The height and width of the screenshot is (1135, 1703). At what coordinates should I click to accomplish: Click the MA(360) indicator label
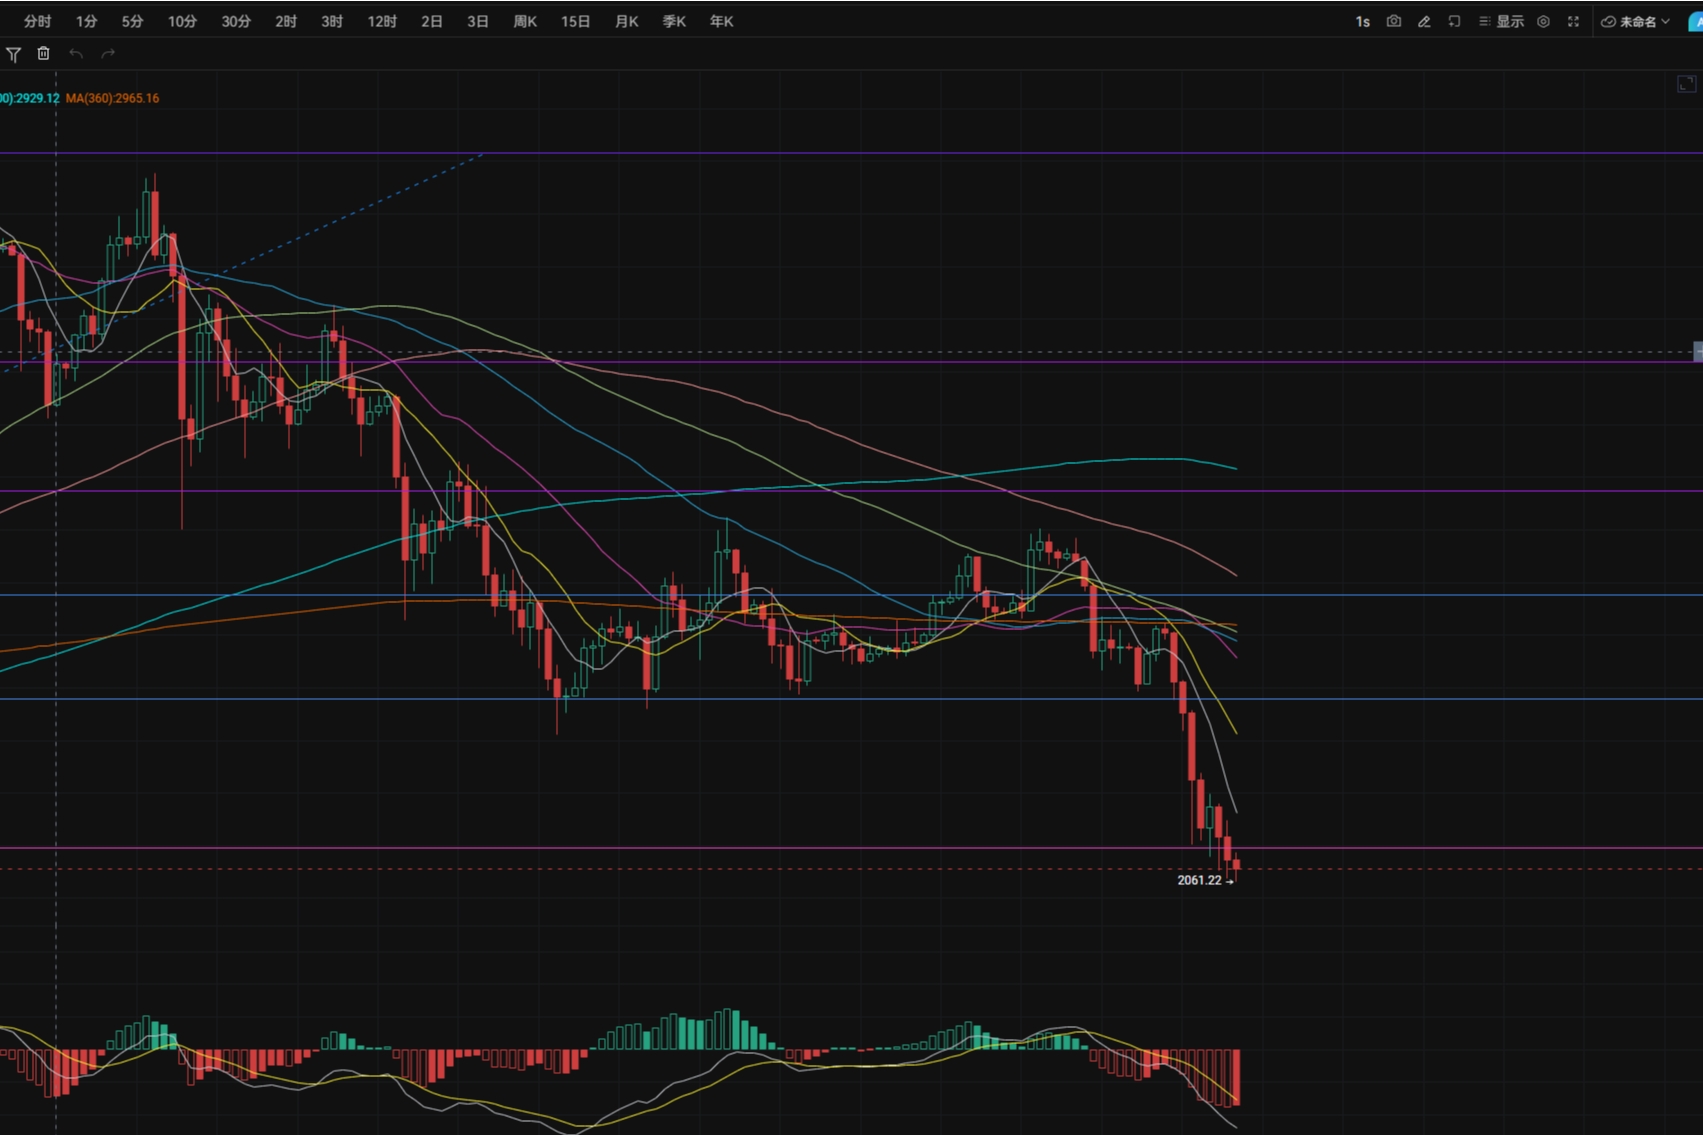(112, 98)
